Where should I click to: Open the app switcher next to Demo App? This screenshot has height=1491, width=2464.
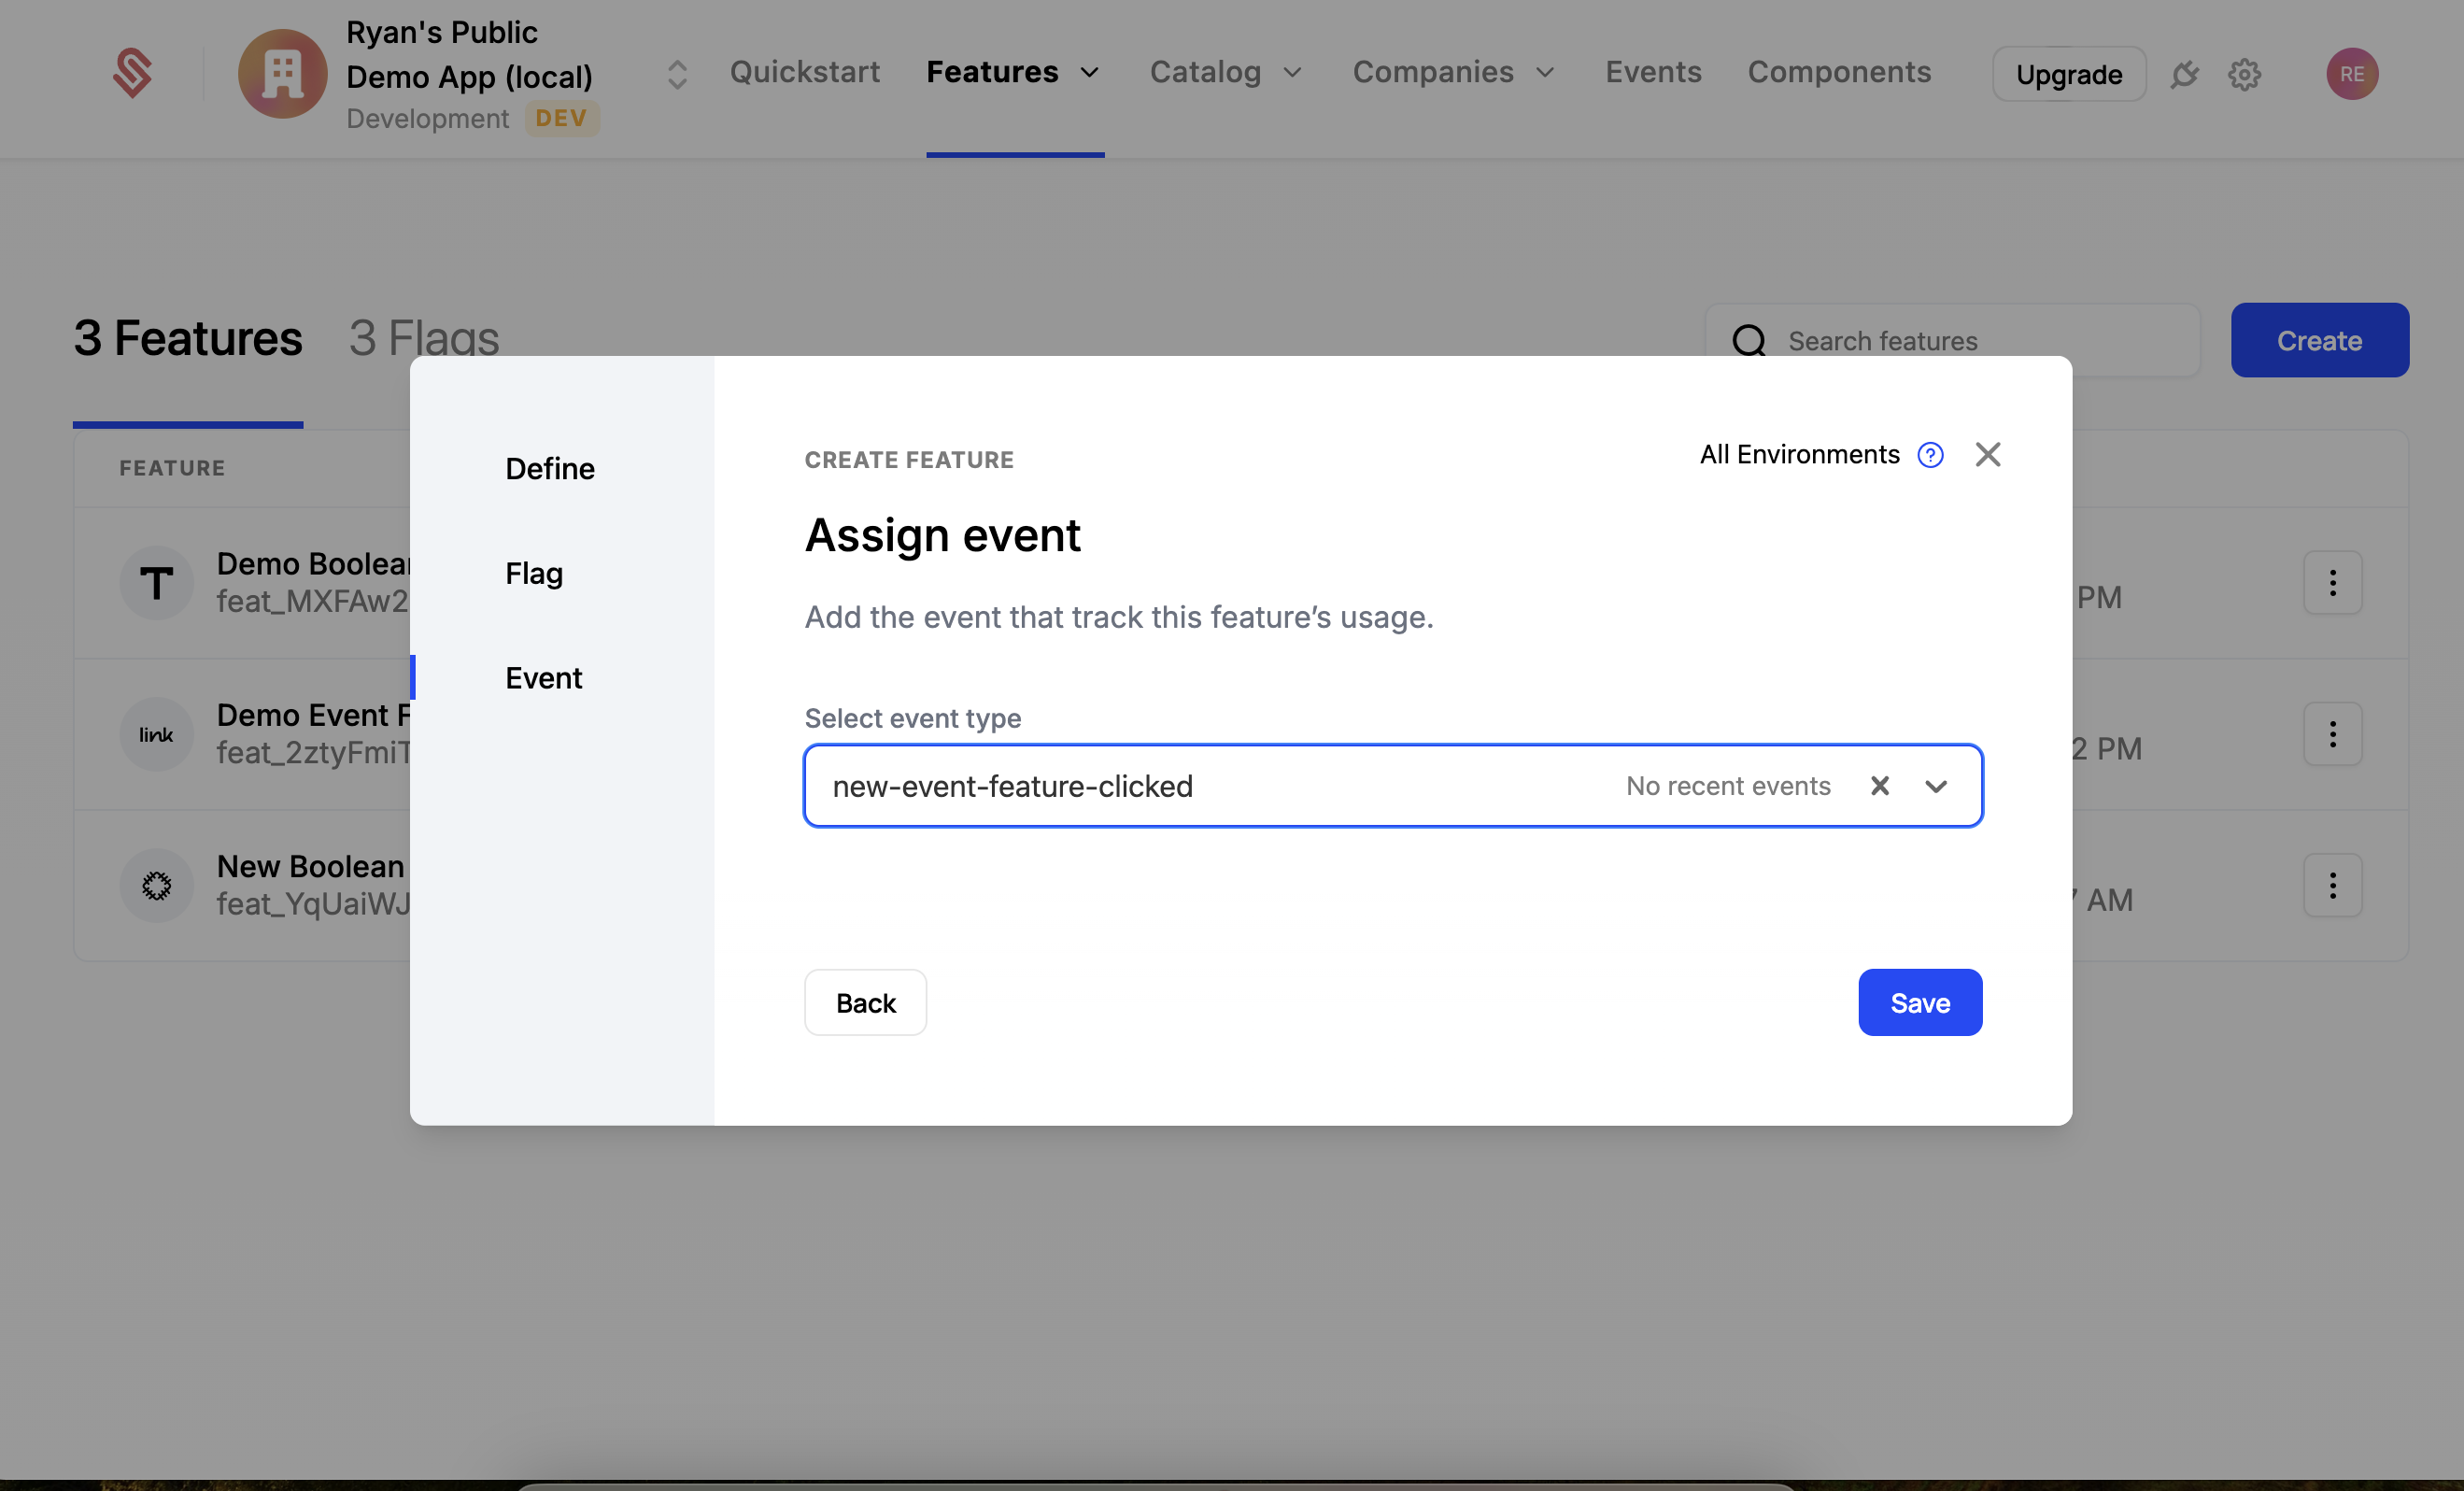[x=676, y=73]
